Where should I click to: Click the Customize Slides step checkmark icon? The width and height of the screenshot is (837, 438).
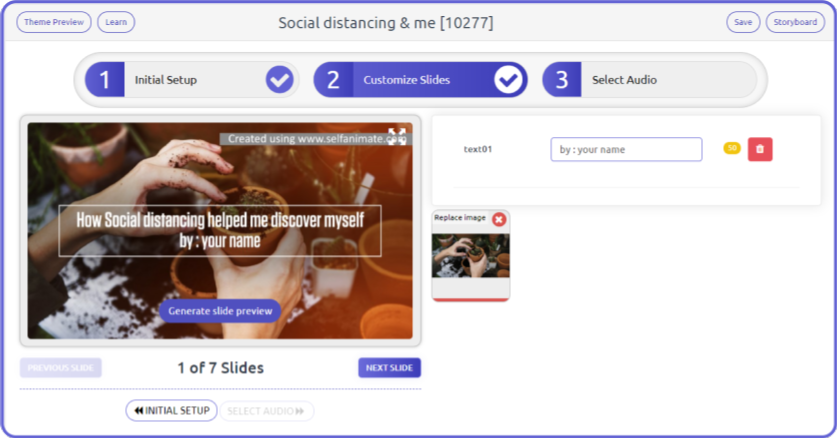click(508, 79)
